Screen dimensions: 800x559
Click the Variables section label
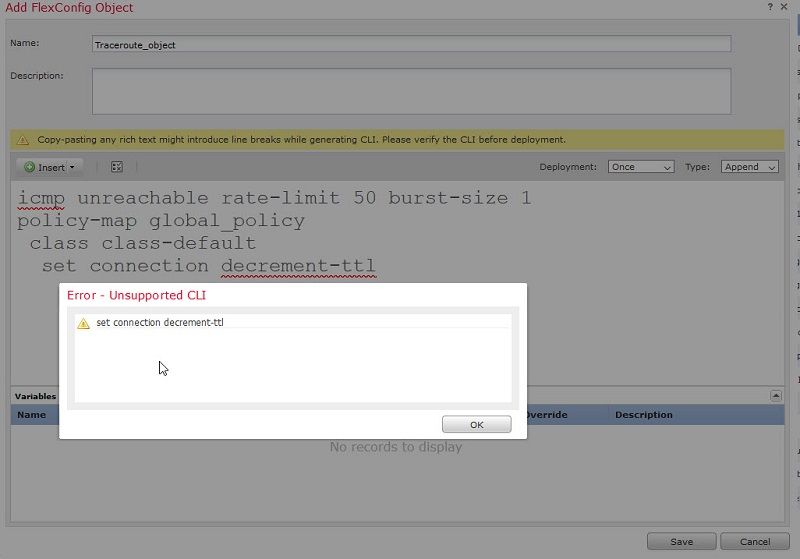point(35,396)
